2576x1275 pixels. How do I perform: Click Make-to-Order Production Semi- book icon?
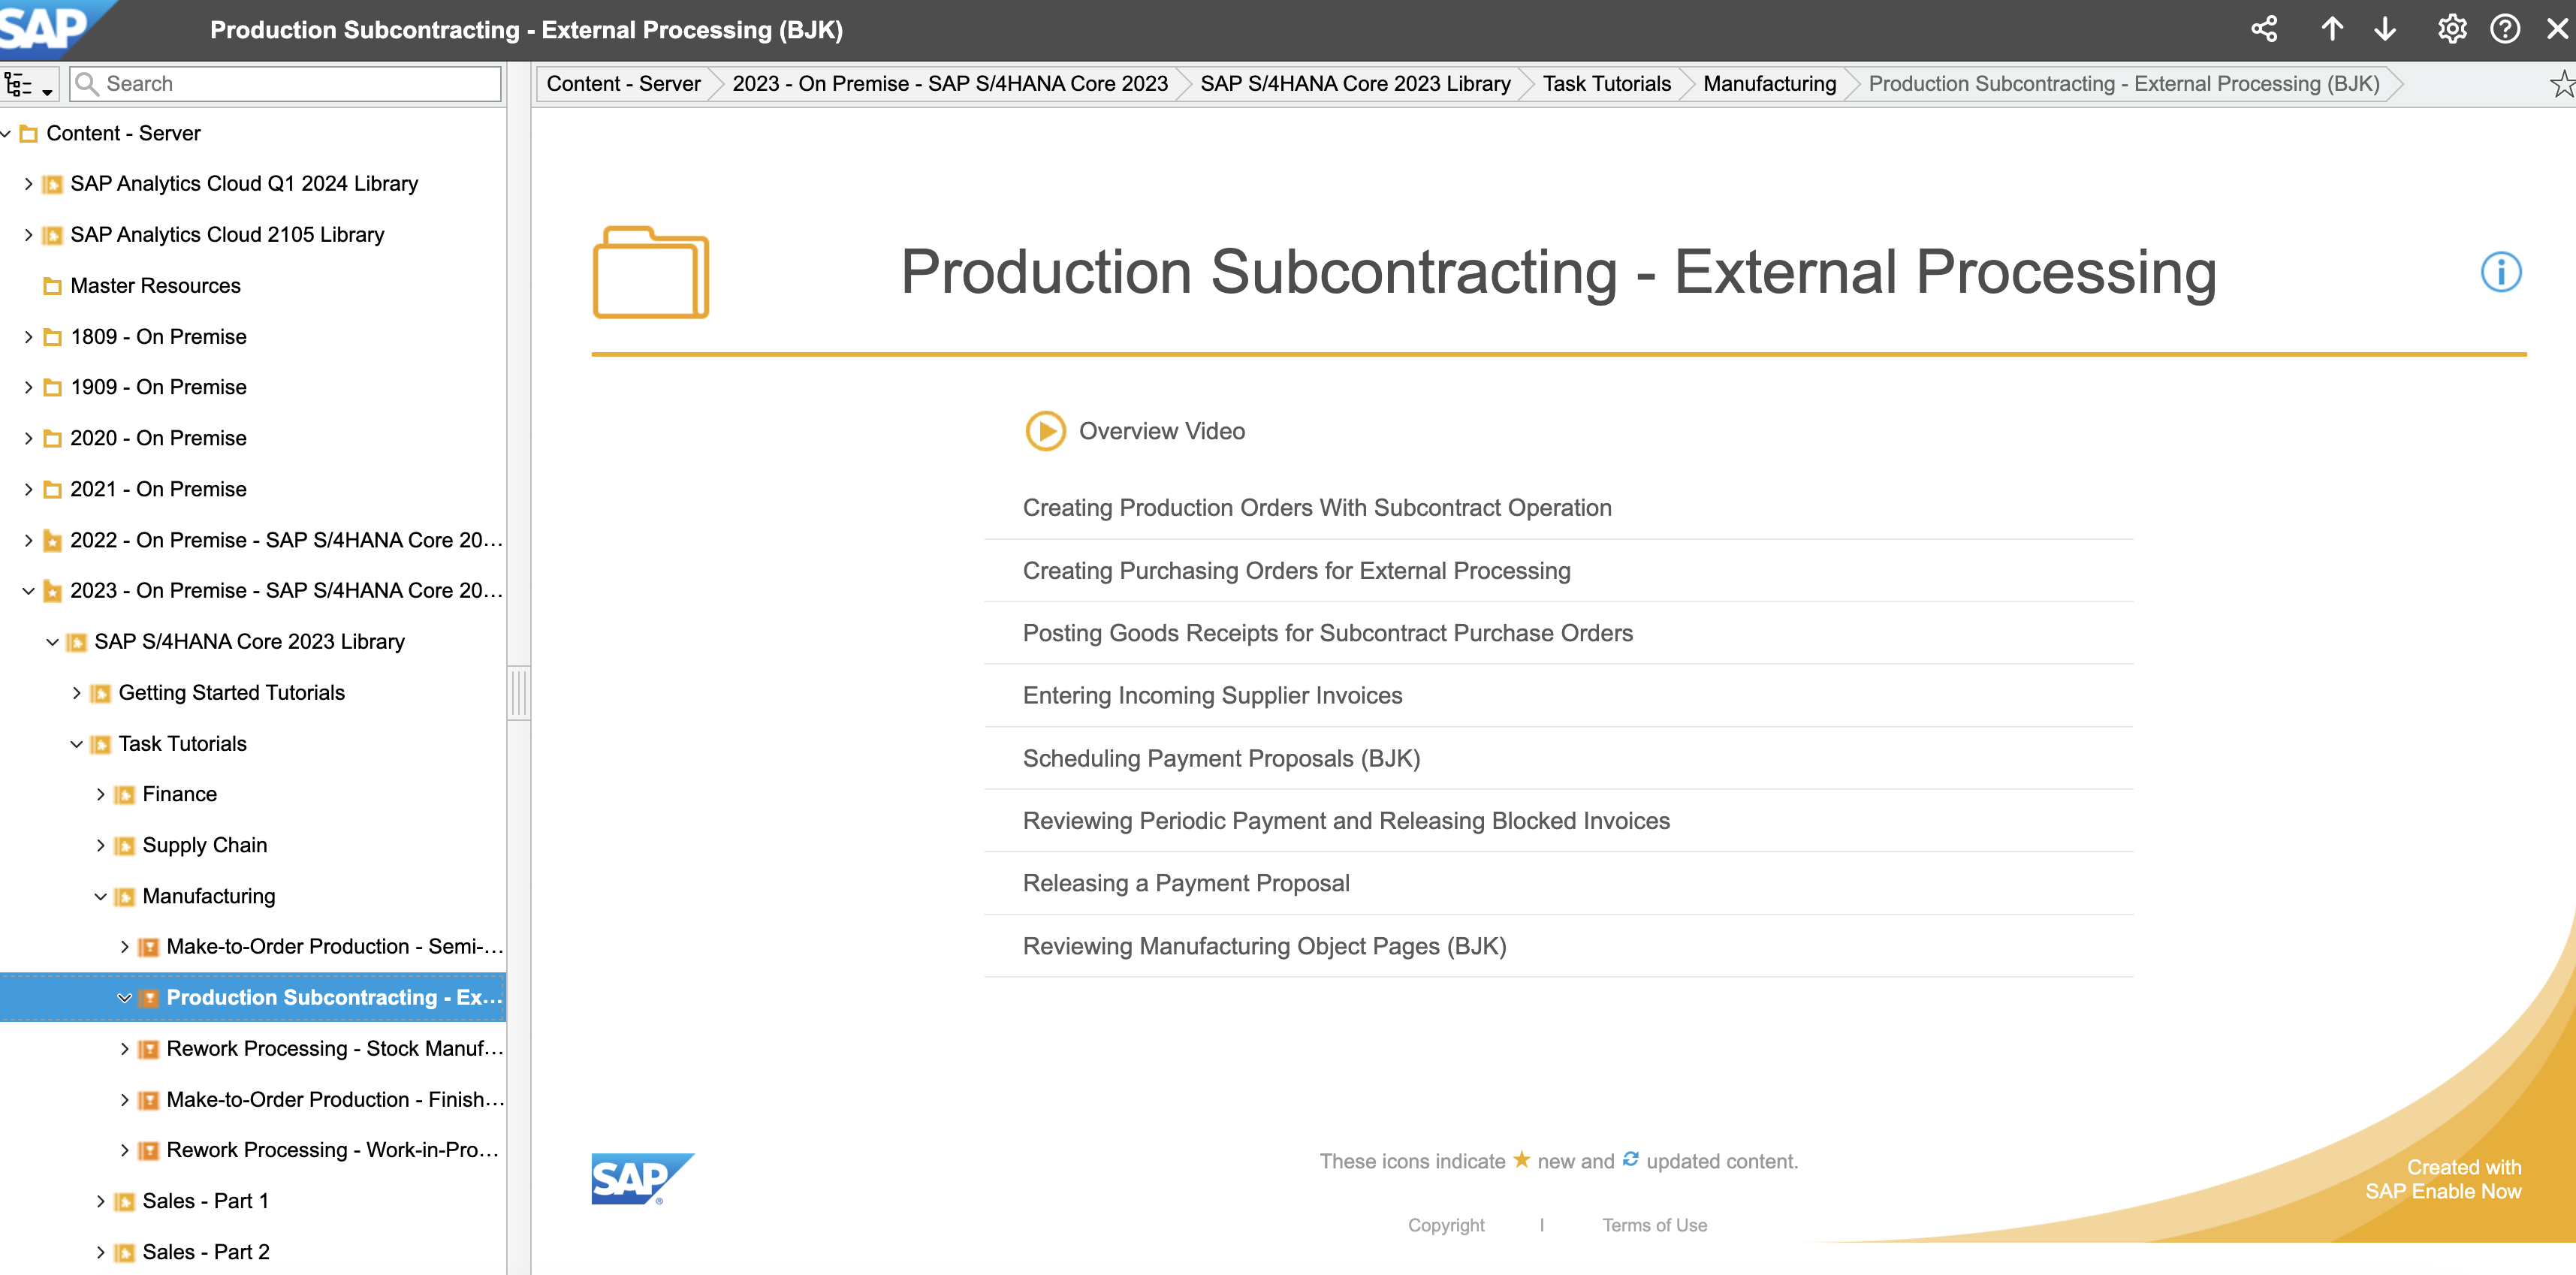coord(149,947)
